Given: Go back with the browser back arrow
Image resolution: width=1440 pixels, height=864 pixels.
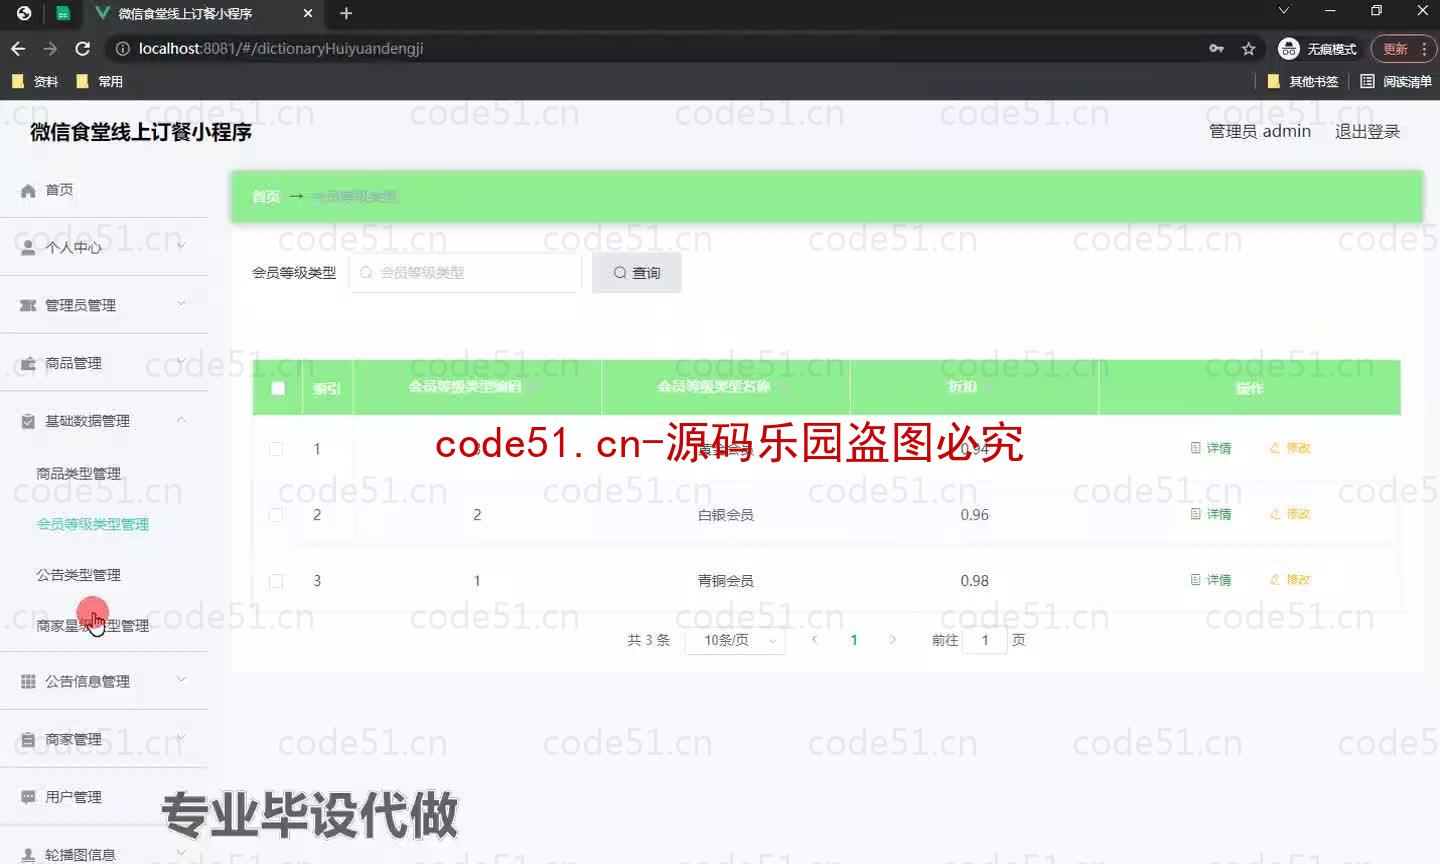Looking at the screenshot, I should 18,48.
